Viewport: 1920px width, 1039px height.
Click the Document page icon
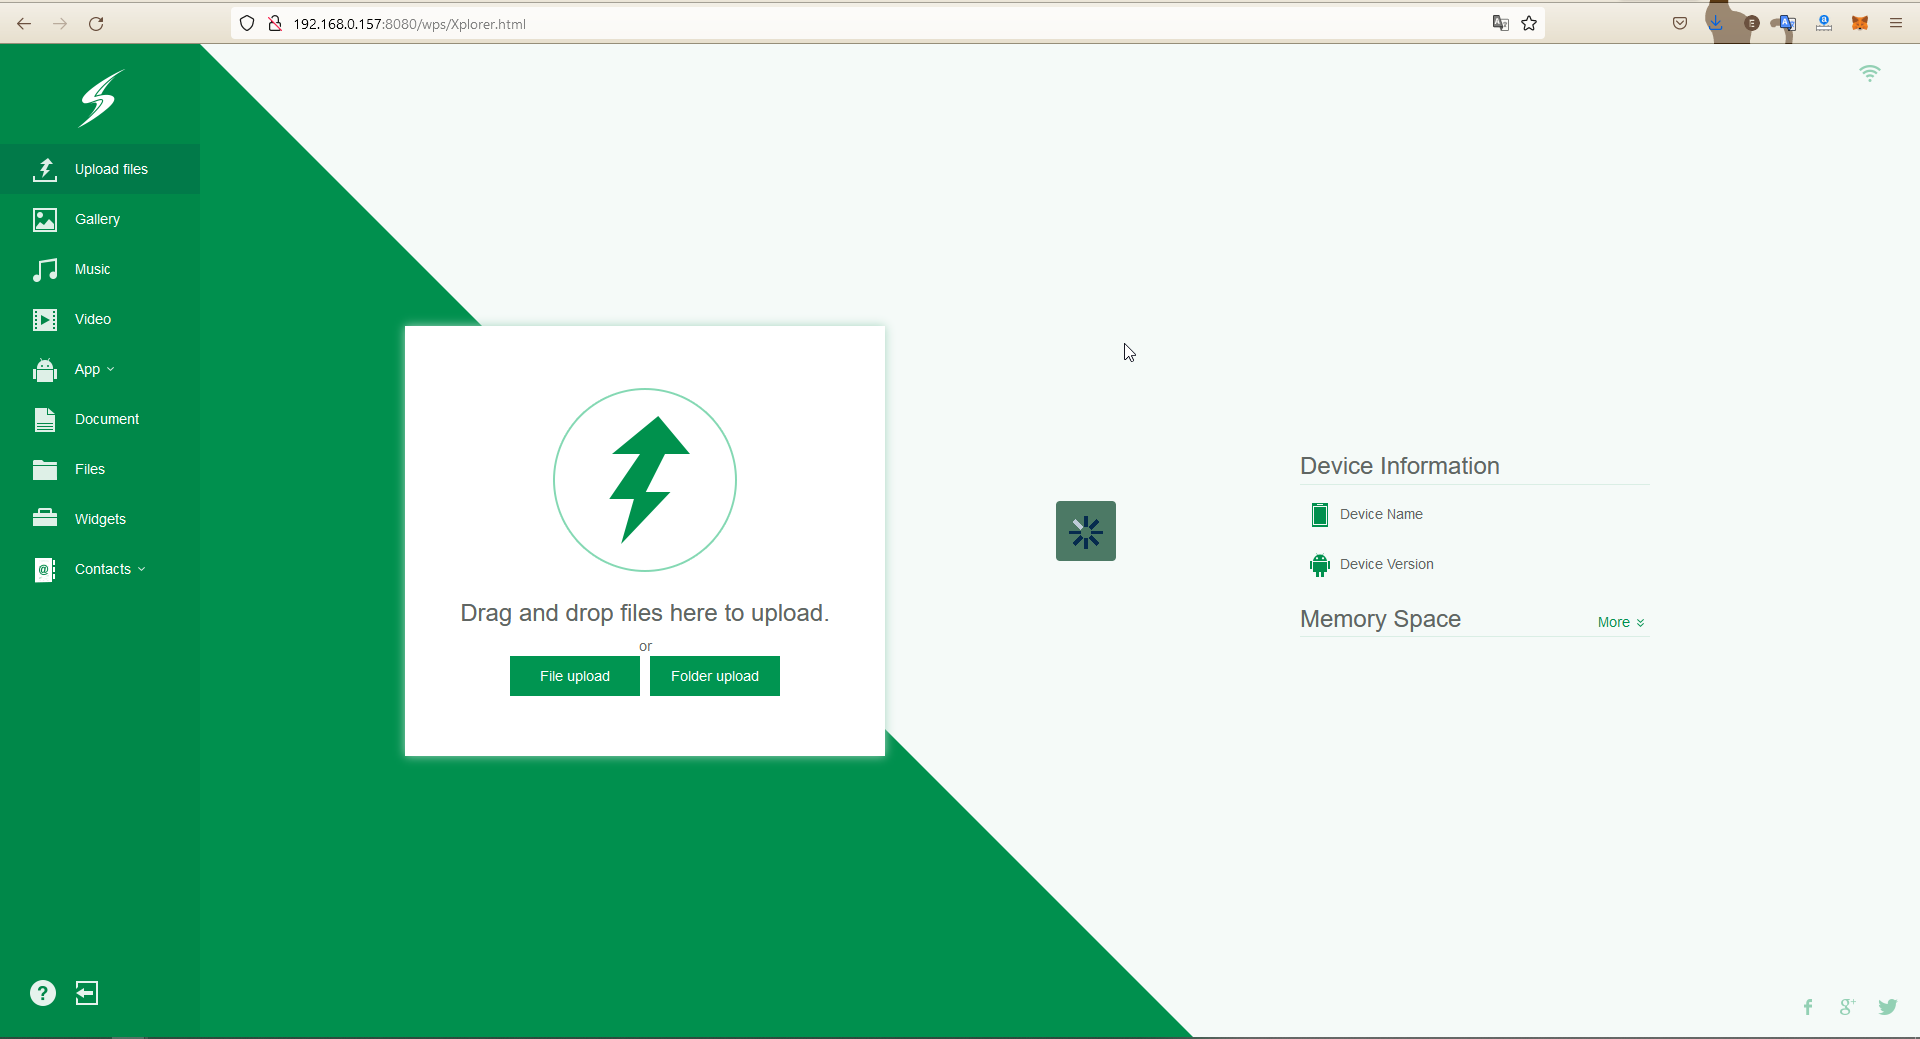click(45, 419)
